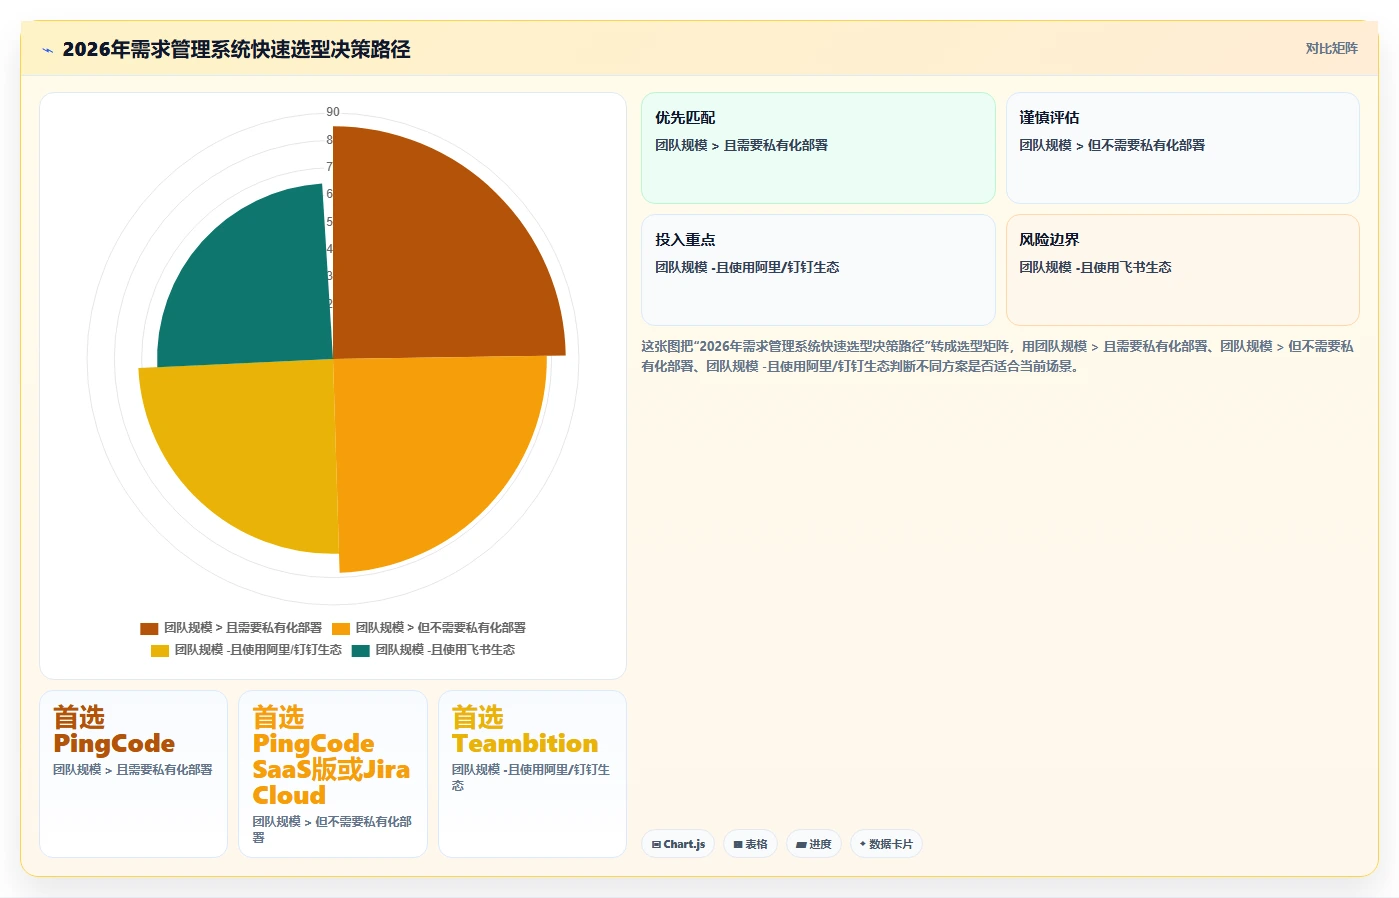The image size is (1399, 898).
Task: Click the 首选 PingCode SaaS版或Jira Cloud headline
Action: tap(331, 757)
